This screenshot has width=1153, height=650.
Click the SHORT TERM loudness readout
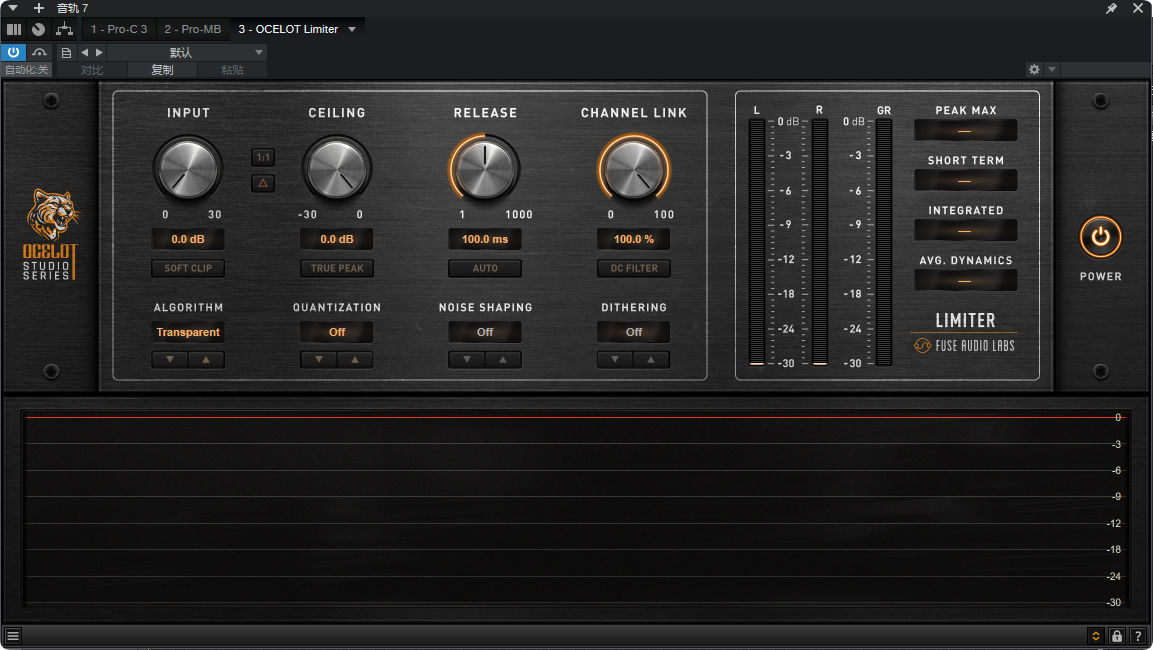coord(965,181)
